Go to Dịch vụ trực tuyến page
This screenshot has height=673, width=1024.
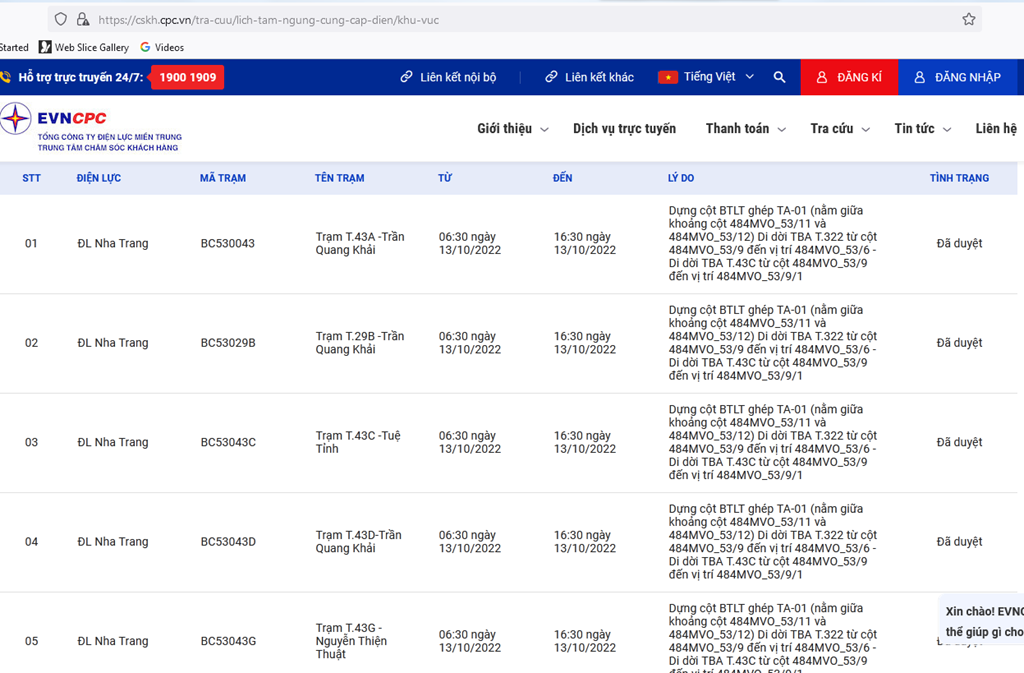[624, 129]
